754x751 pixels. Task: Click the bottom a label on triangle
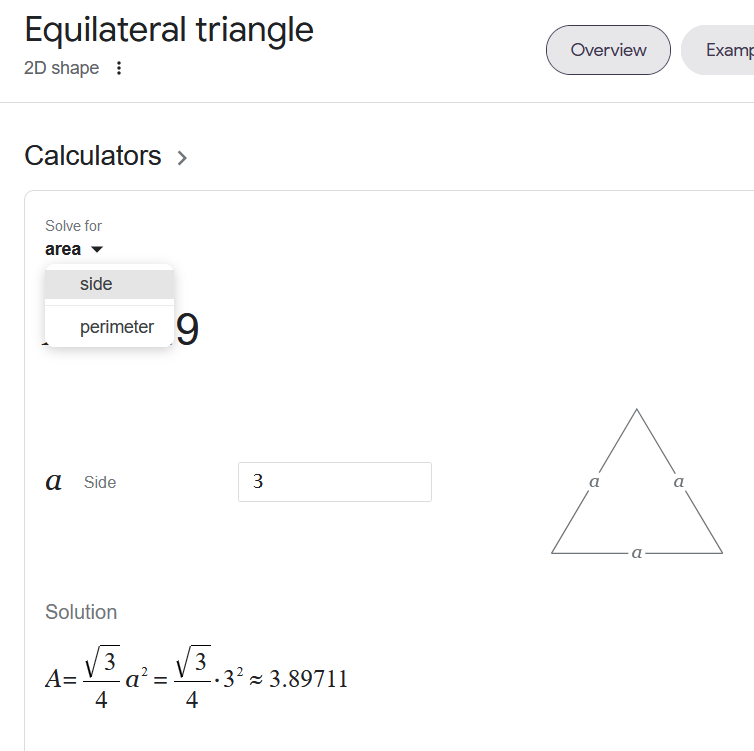pyautogui.click(x=637, y=553)
